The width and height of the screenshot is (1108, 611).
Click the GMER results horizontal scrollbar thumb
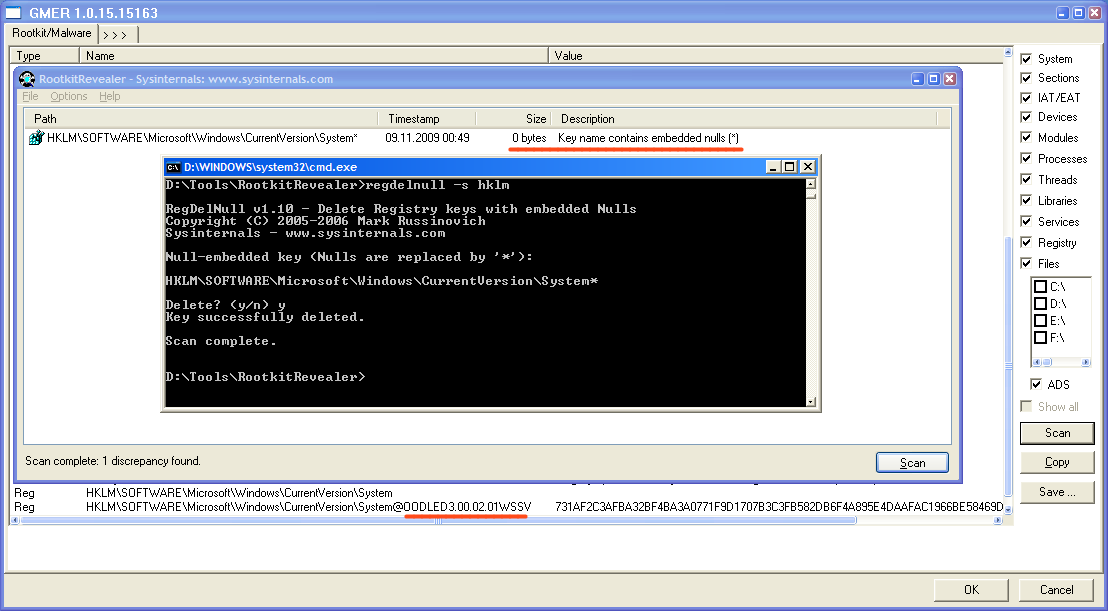[x=438, y=521]
